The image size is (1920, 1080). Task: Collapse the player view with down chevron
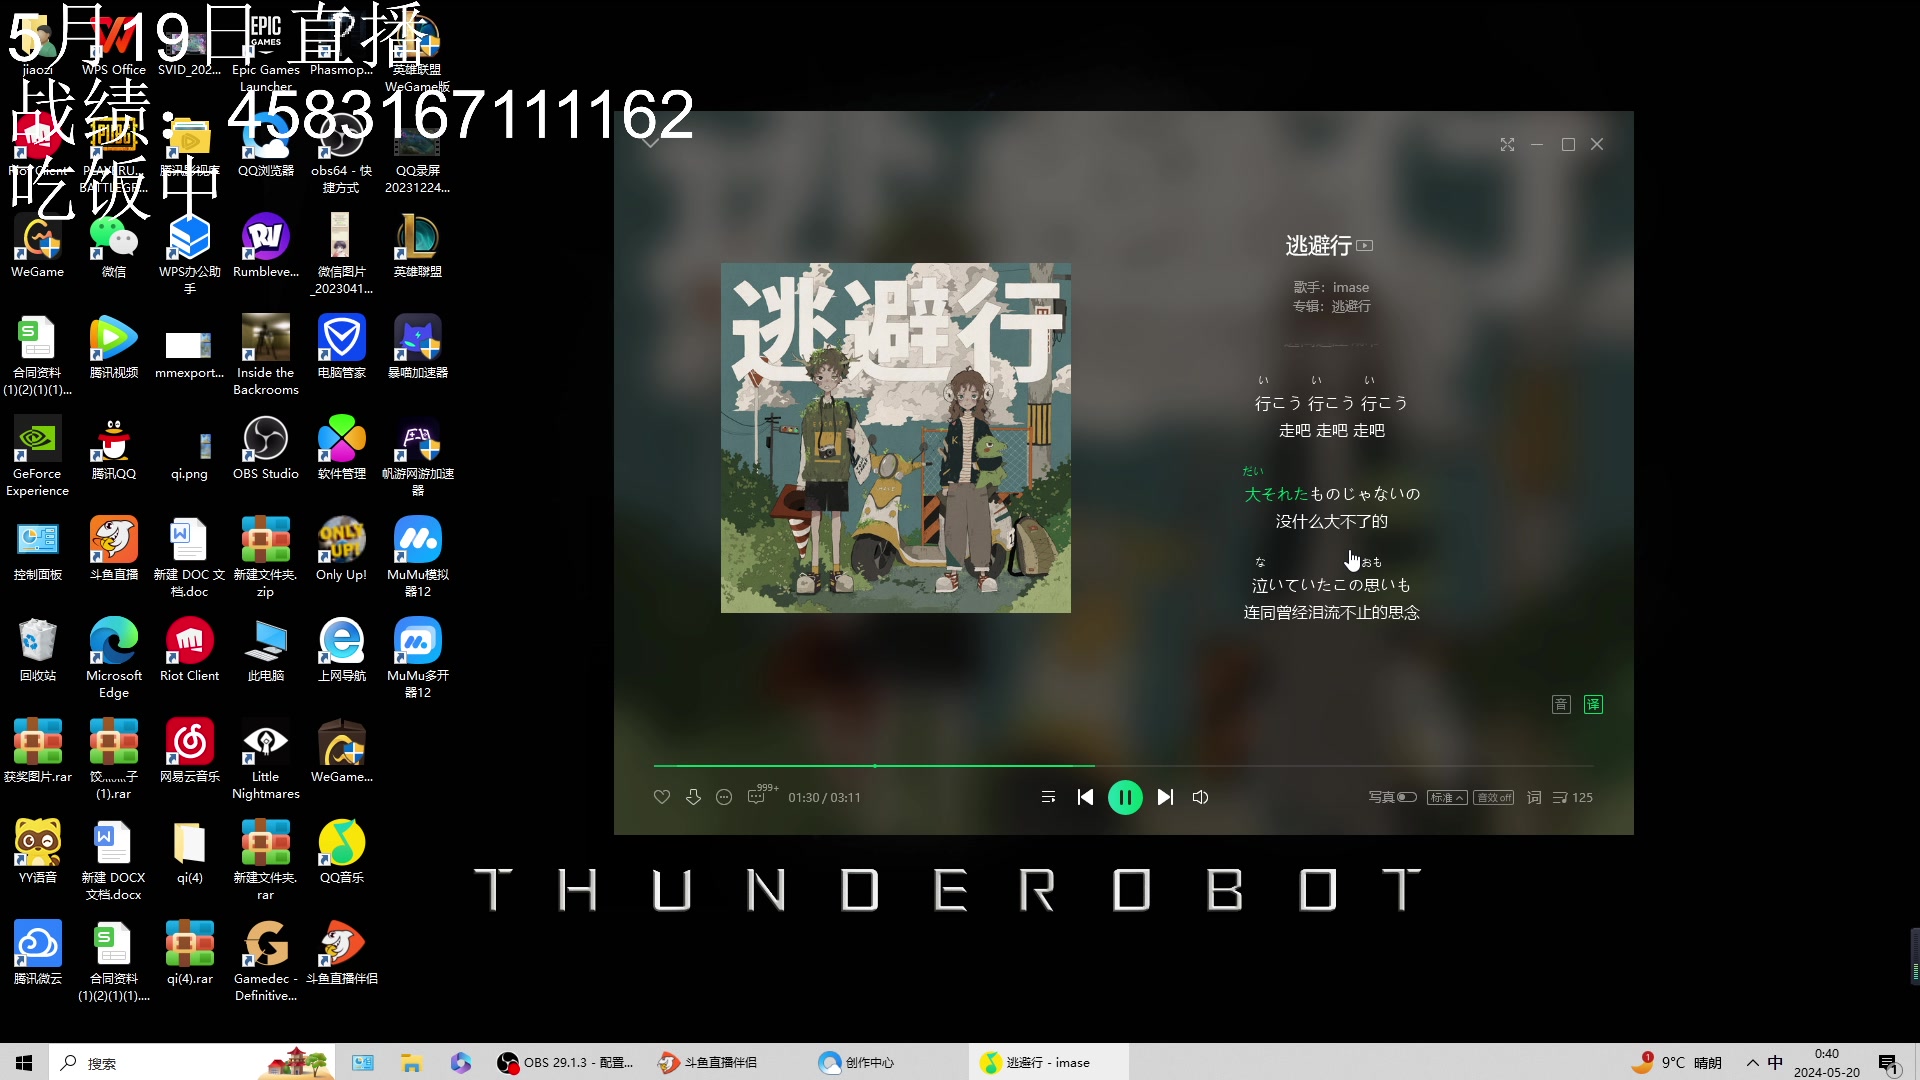[x=651, y=143]
